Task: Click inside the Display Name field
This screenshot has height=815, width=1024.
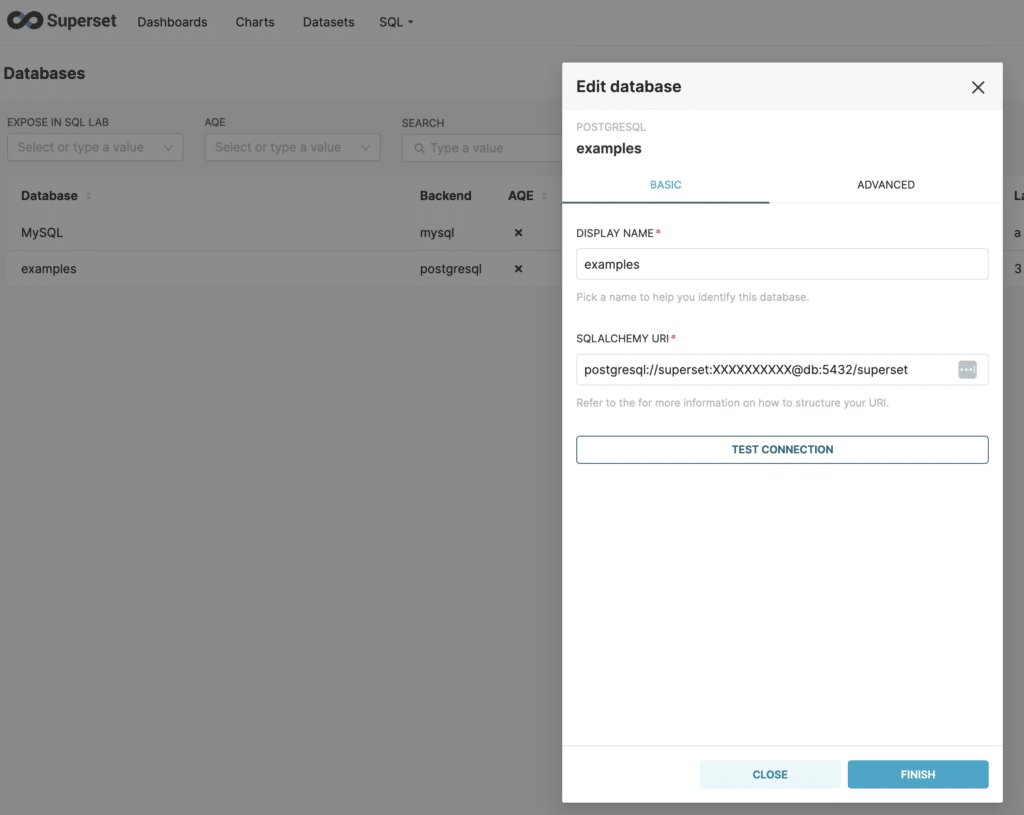Action: tap(782, 264)
